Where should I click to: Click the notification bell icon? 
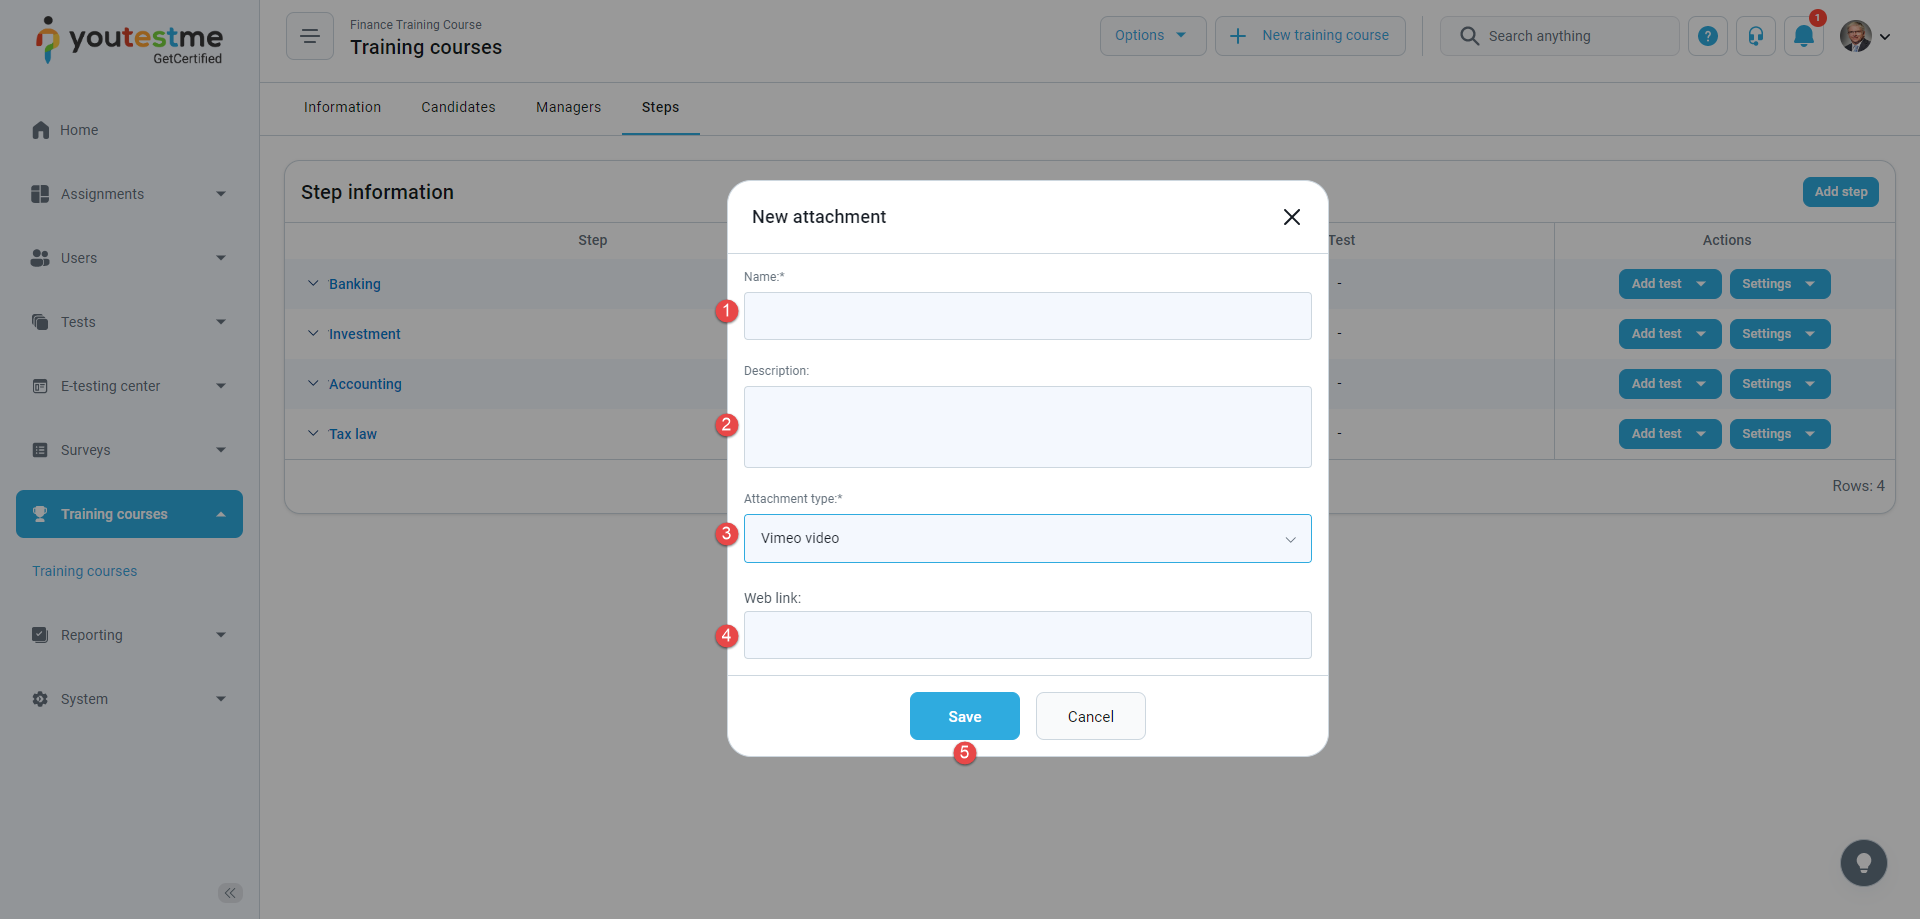coord(1803,37)
